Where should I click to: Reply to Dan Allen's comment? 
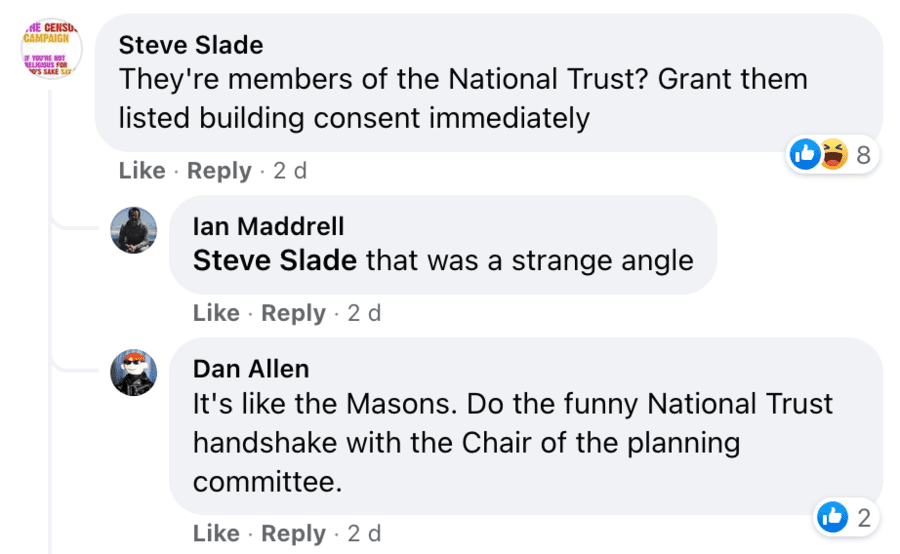(293, 534)
